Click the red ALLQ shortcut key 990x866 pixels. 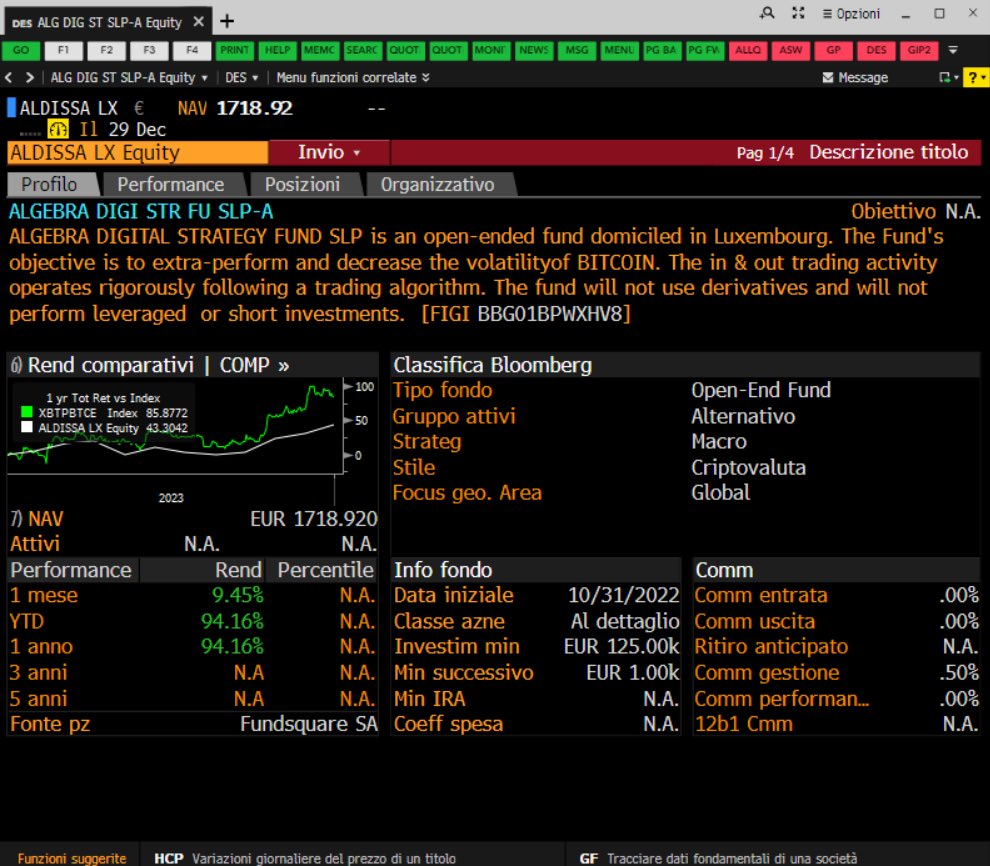coord(748,50)
